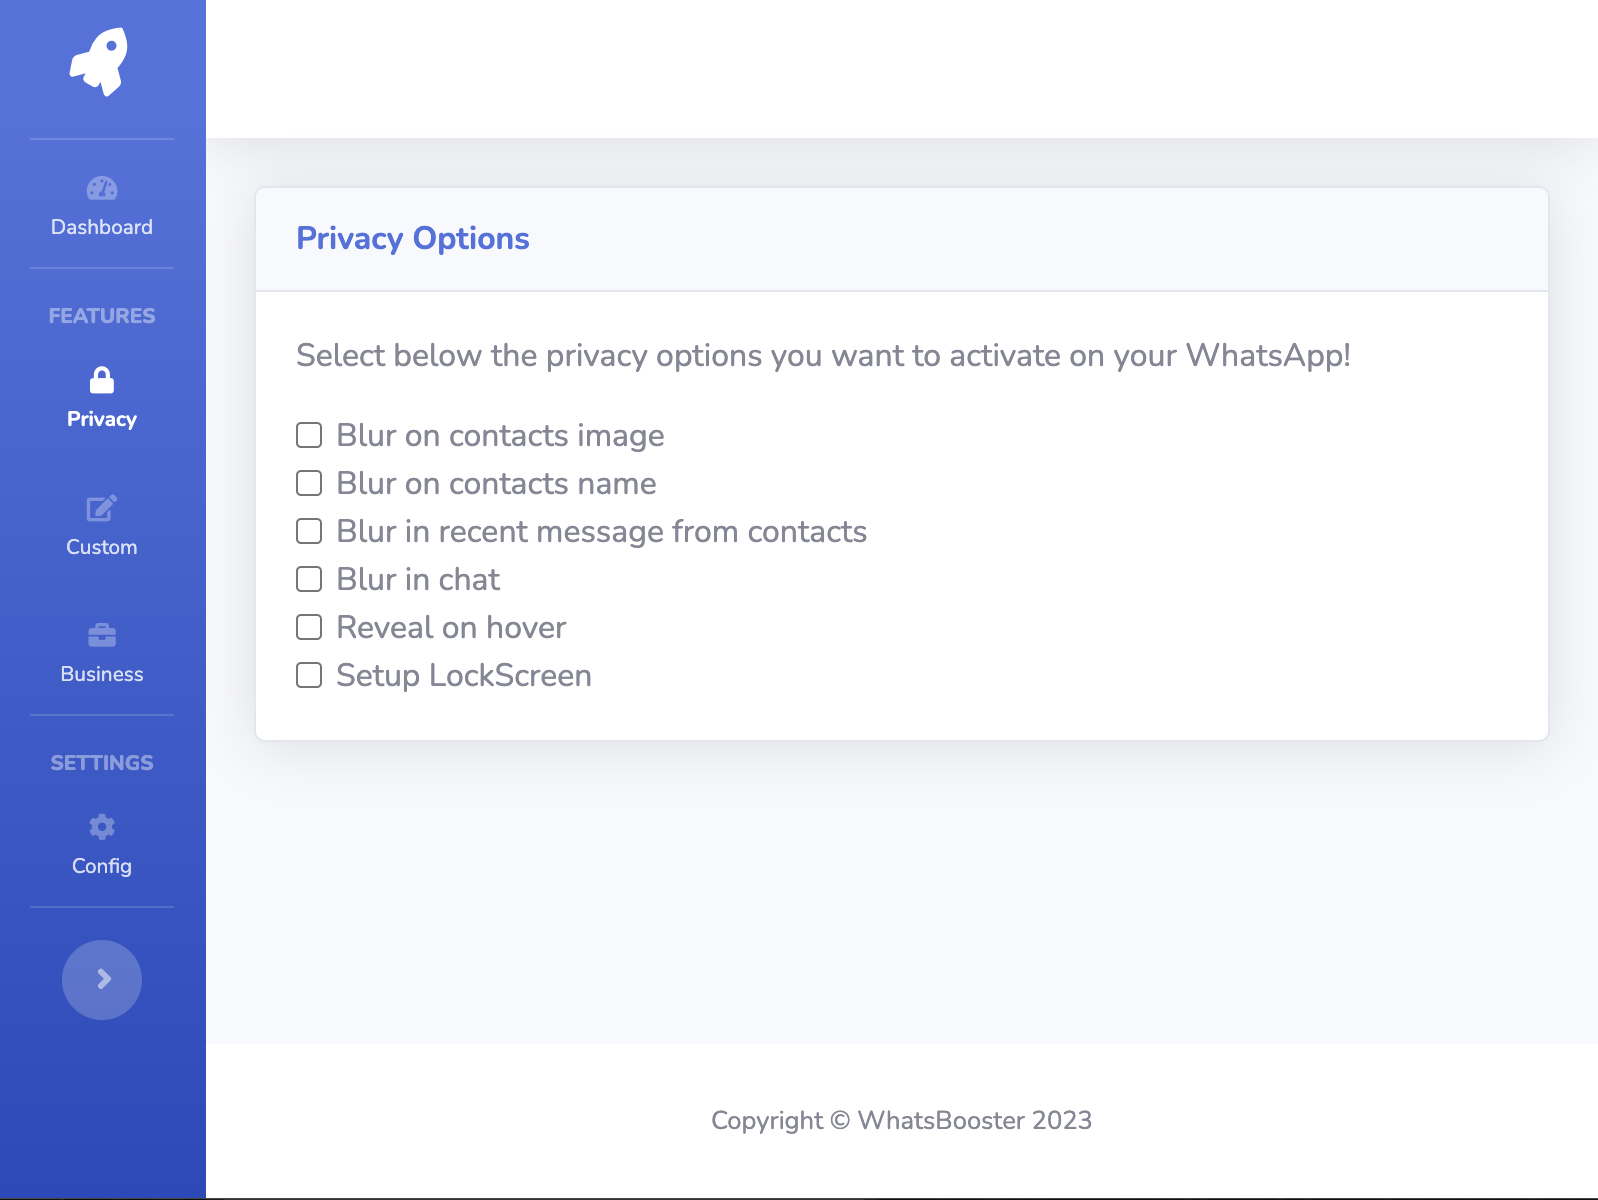Click the Setup LockScreen label text
The width and height of the screenshot is (1598, 1200).
pos(464,675)
